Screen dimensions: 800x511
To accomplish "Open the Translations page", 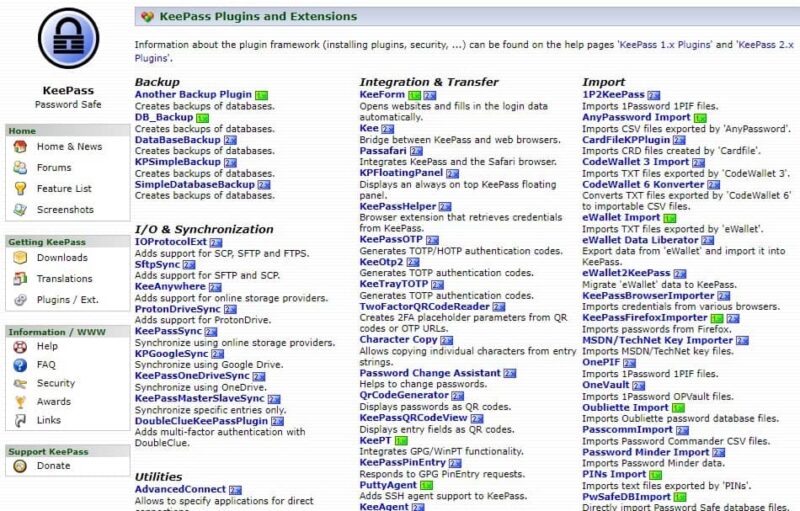I will [65, 278].
